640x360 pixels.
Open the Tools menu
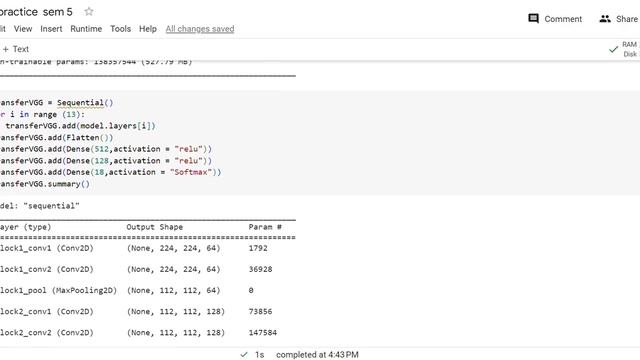click(x=120, y=29)
